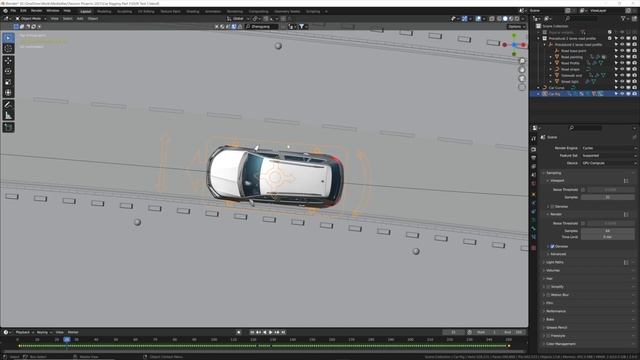This screenshot has height=360, width=640.
Task: Click the viewport Options button
Action: coord(516,27)
